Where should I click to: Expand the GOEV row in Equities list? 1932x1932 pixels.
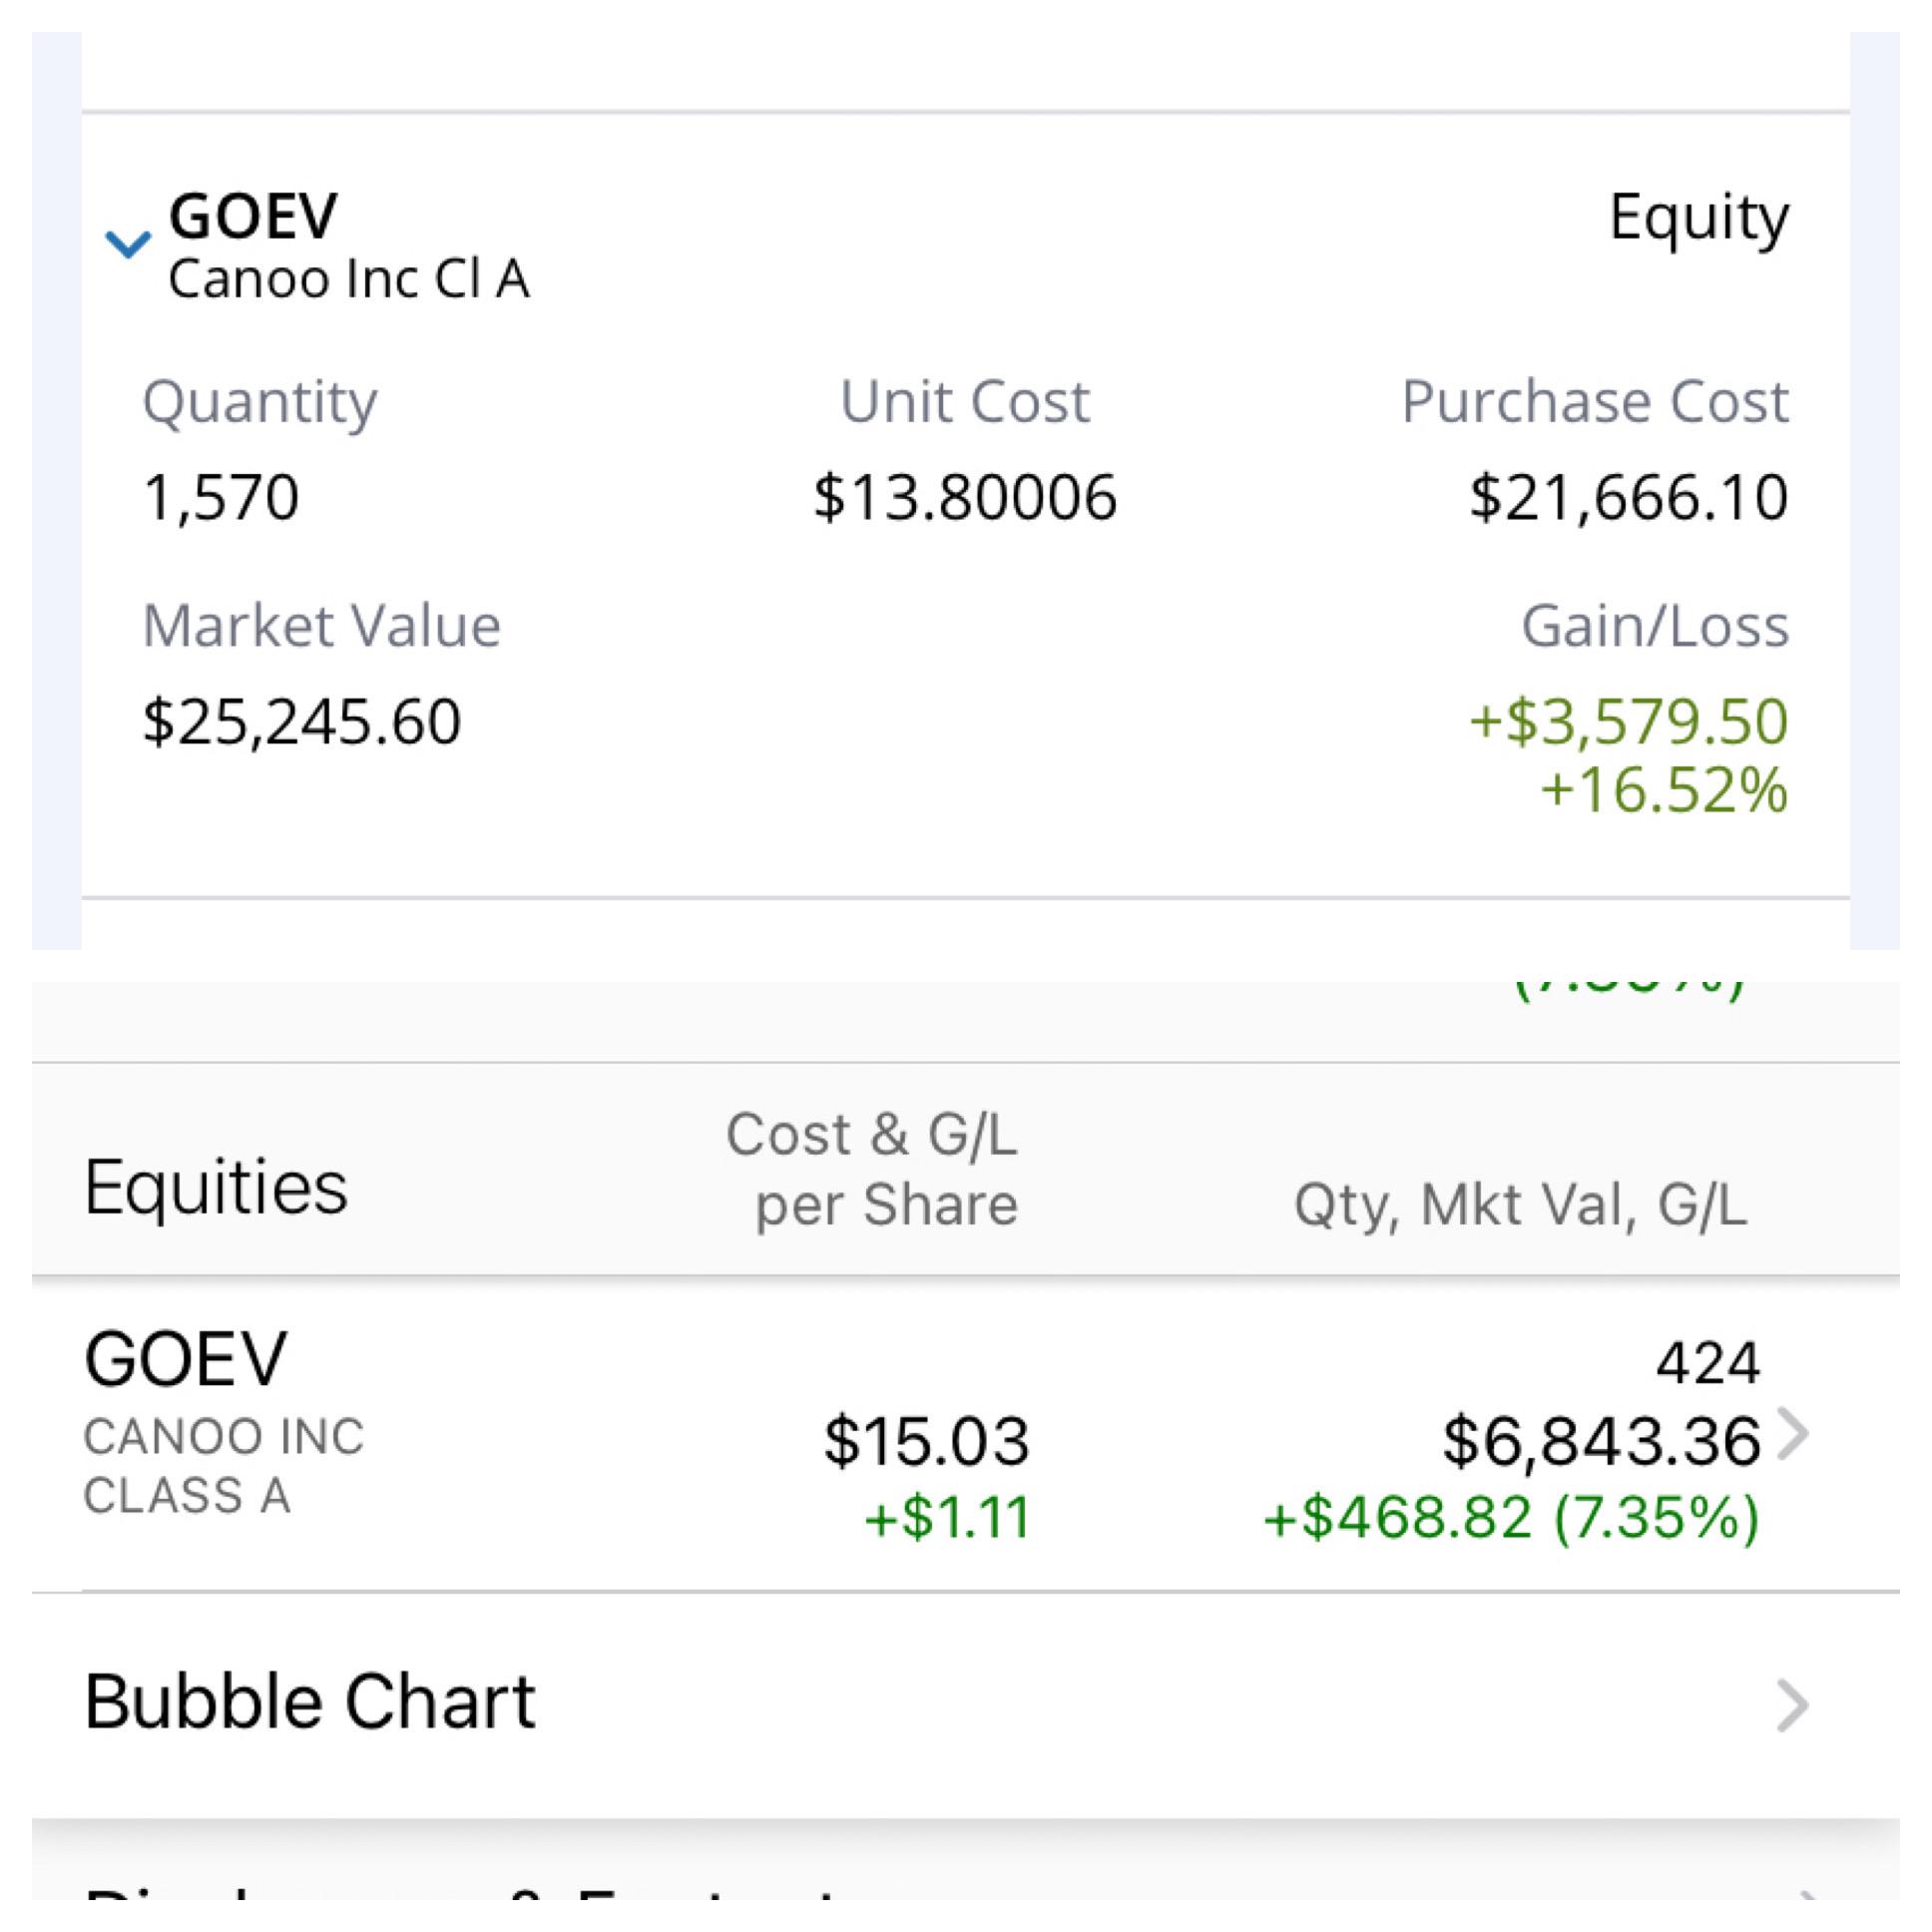186,1357
